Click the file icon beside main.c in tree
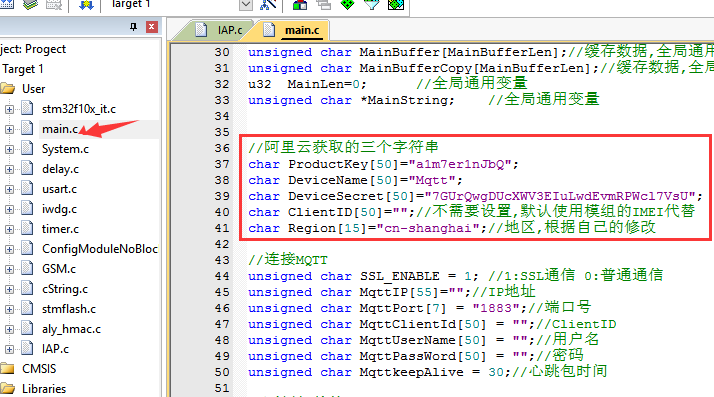714x397 pixels. (27, 128)
